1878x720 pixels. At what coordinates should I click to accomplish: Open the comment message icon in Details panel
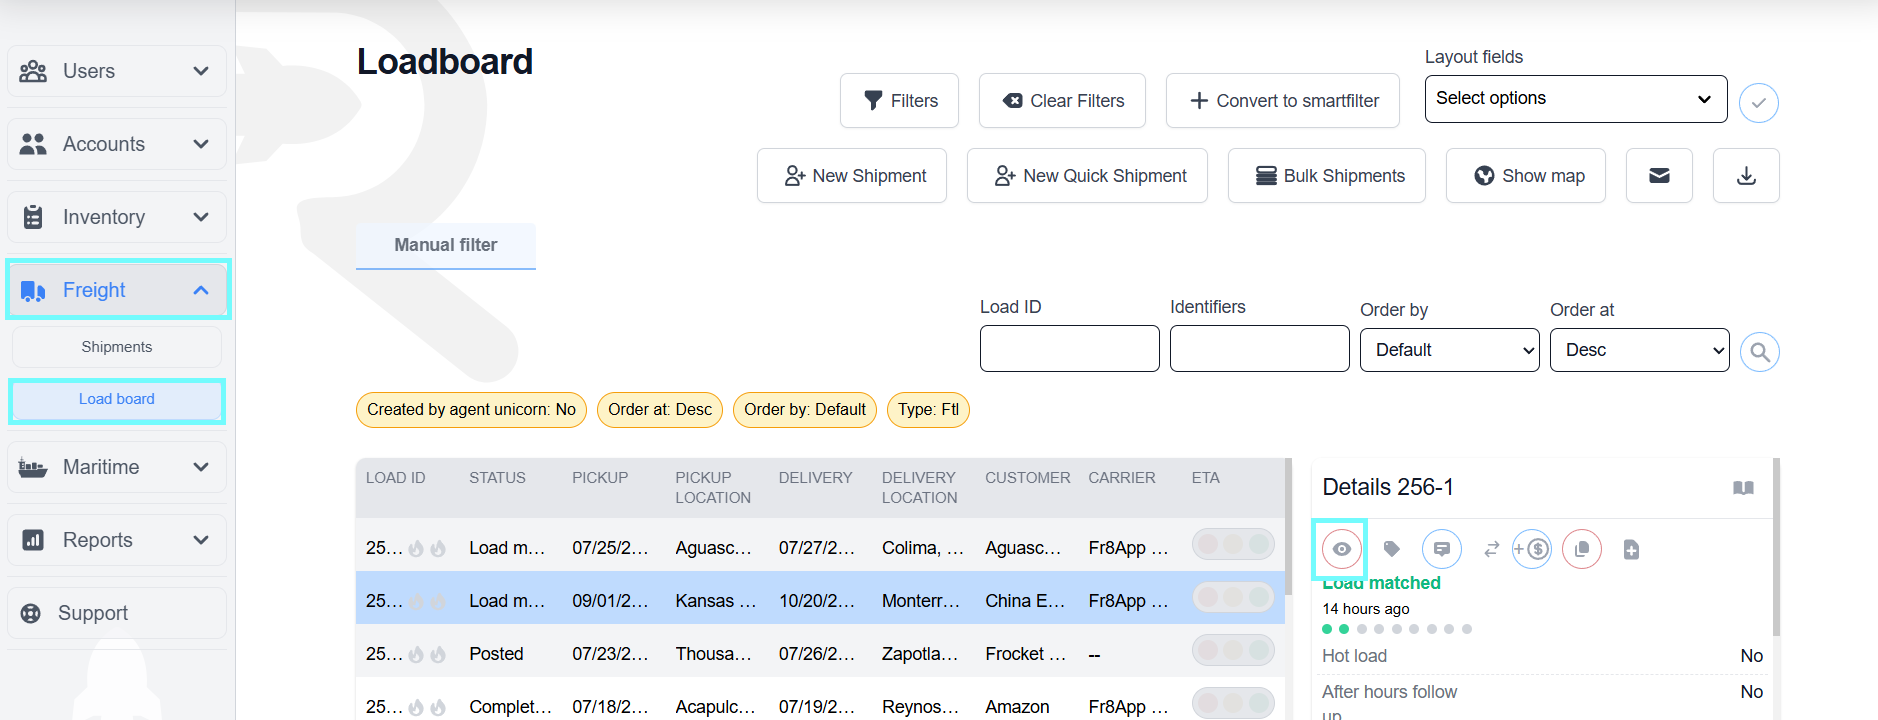[x=1441, y=549]
